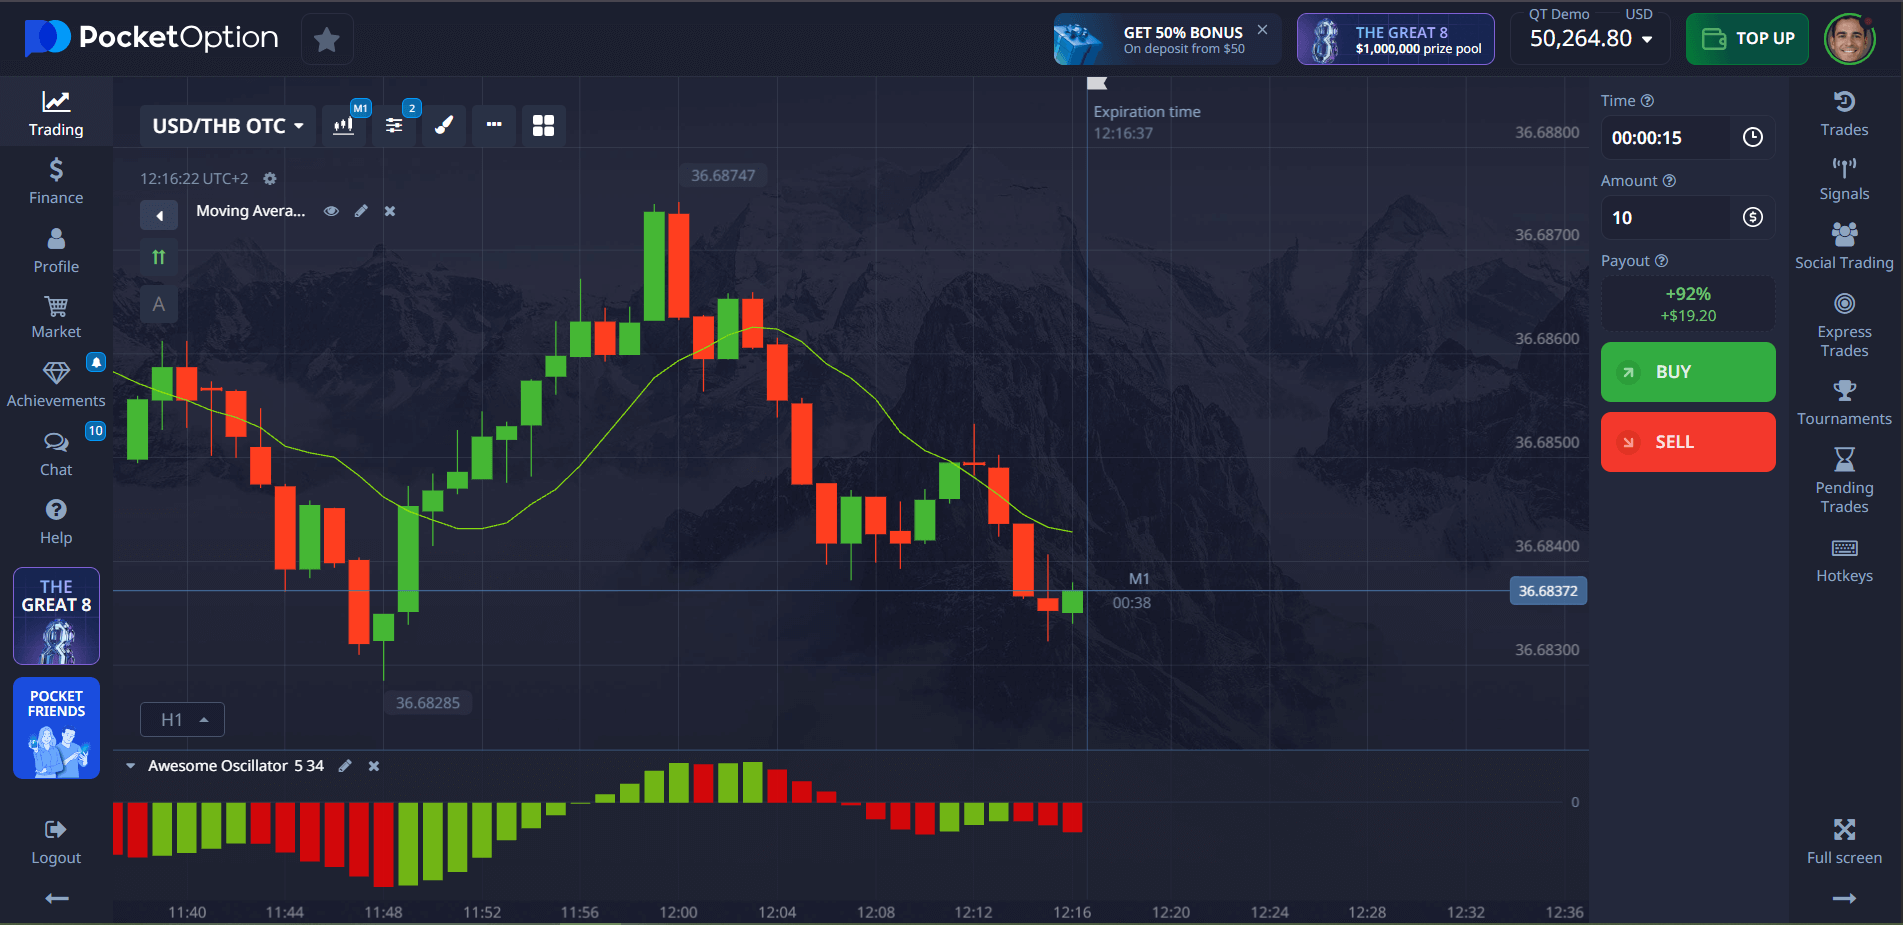
Task: Open USD/THB OTC asset dropdown
Action: (x=227, y=126)
